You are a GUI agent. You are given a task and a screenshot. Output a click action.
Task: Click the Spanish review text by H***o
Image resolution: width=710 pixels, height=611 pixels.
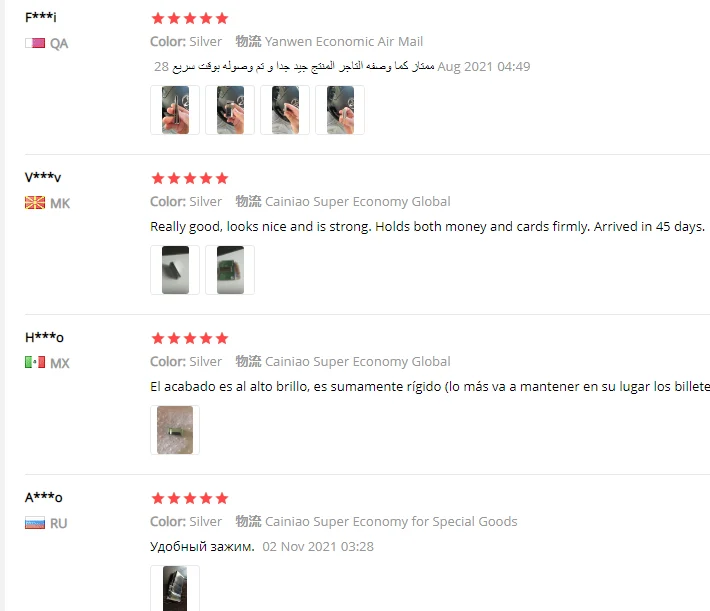(430, 387)
